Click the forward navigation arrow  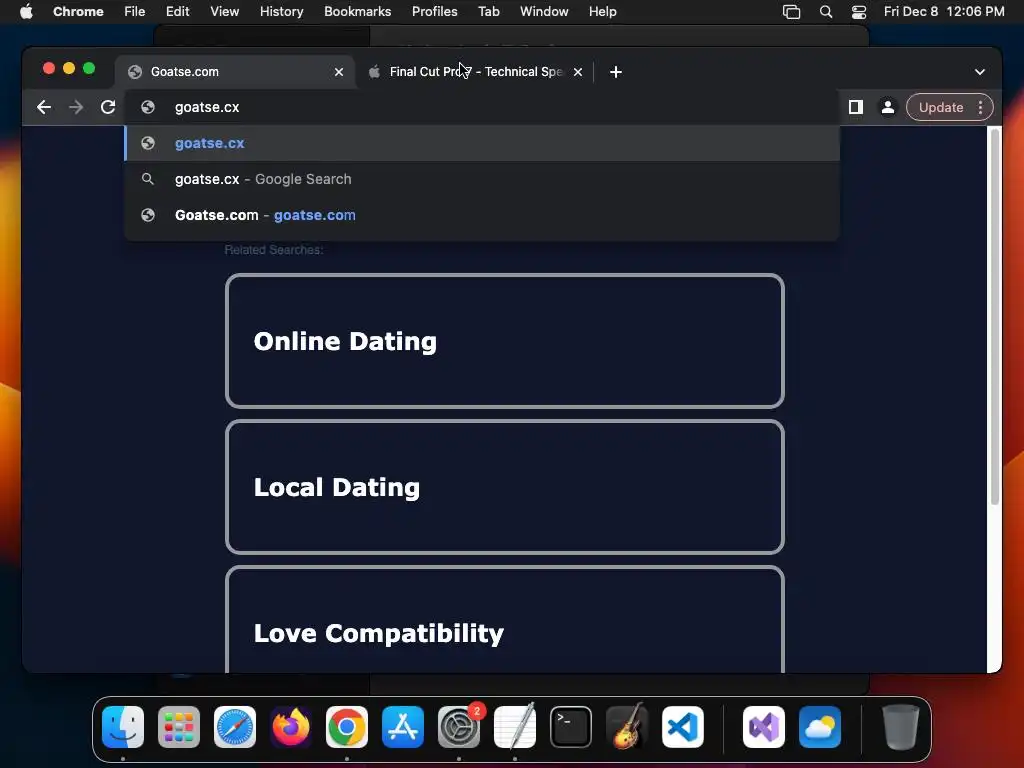point(76,107)
